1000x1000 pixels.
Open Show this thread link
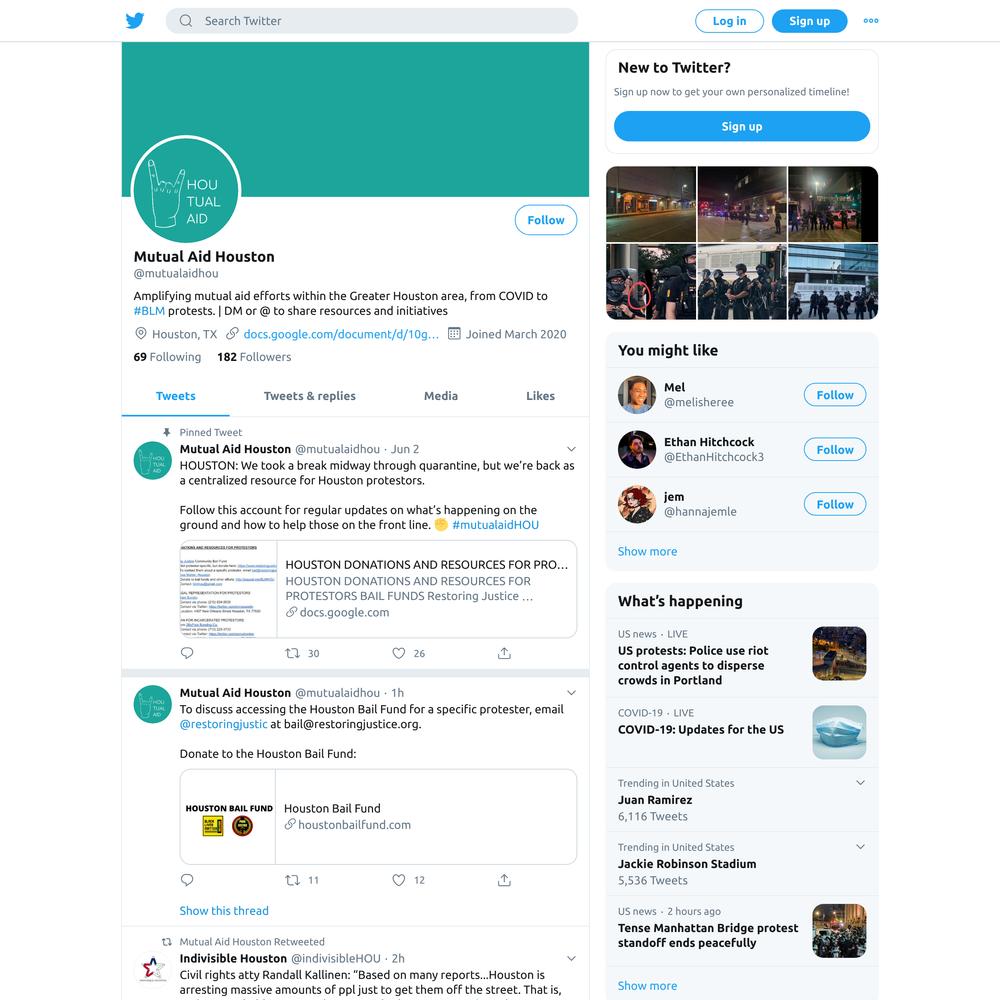(x=224, y=911)
